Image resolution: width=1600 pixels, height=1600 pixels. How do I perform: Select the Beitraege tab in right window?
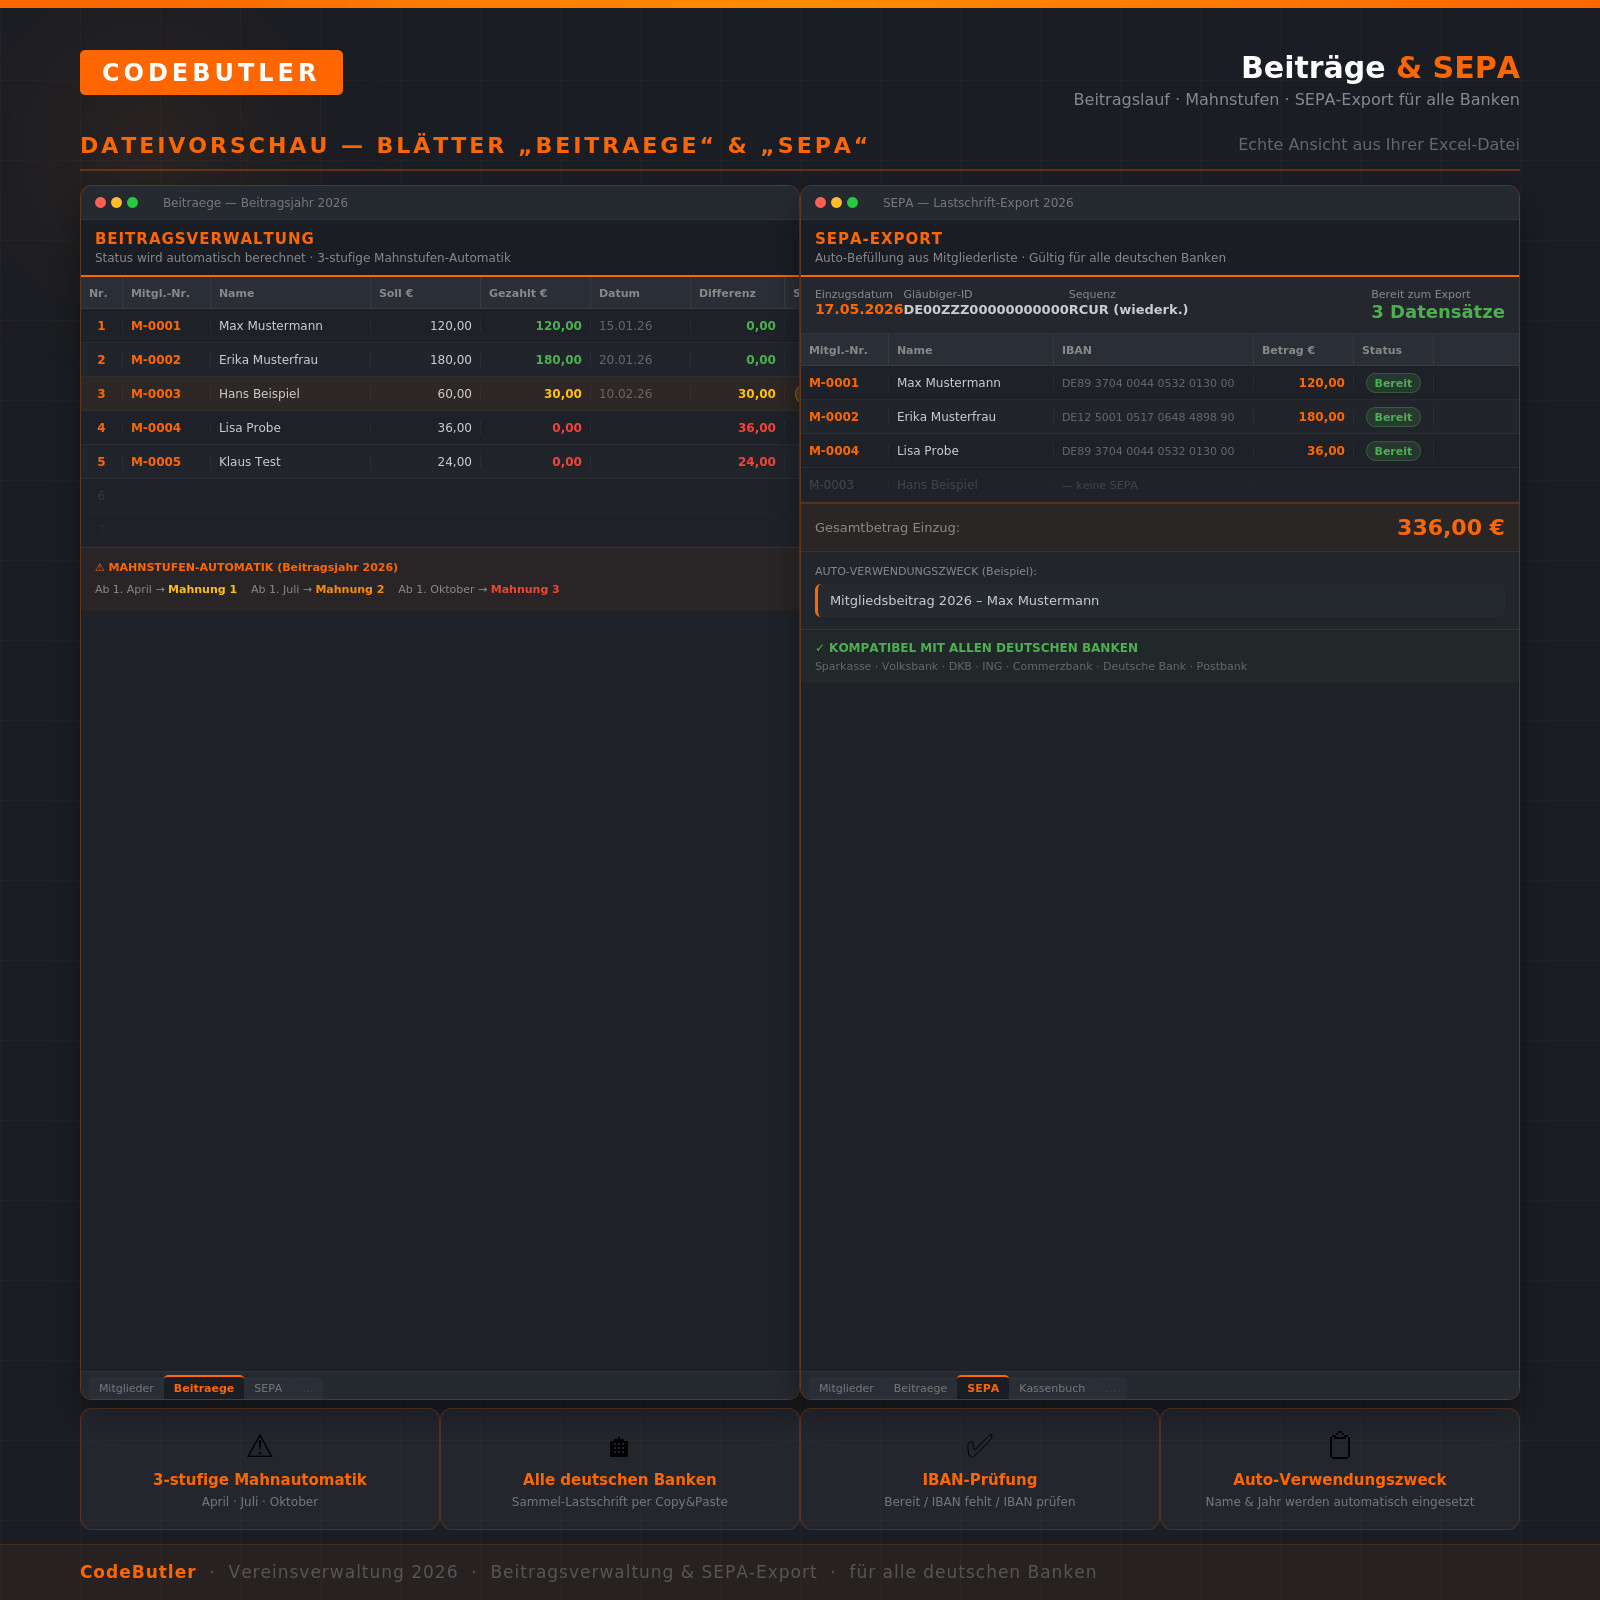920,1388
